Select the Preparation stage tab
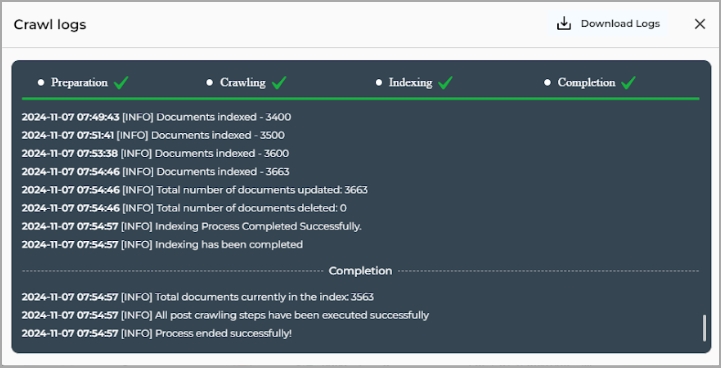The width and height of the screenshot is (721, 368). tap(79, 82)
